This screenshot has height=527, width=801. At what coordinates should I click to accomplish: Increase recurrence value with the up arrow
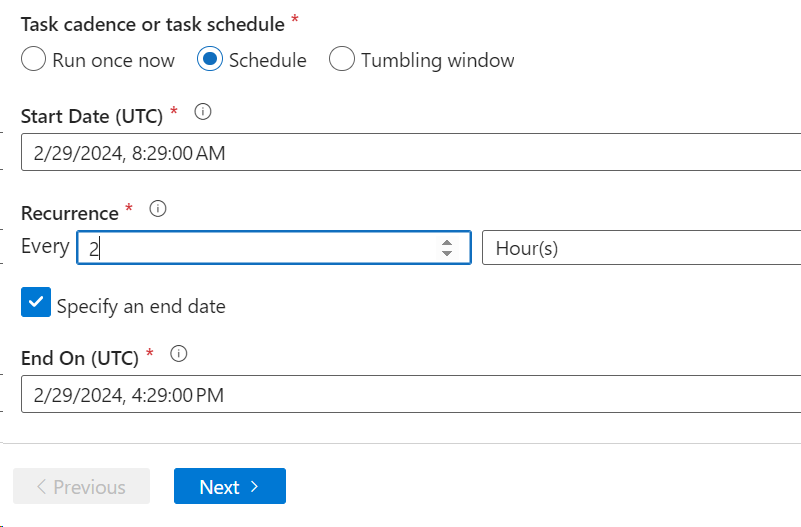click(x=447, y=242)
